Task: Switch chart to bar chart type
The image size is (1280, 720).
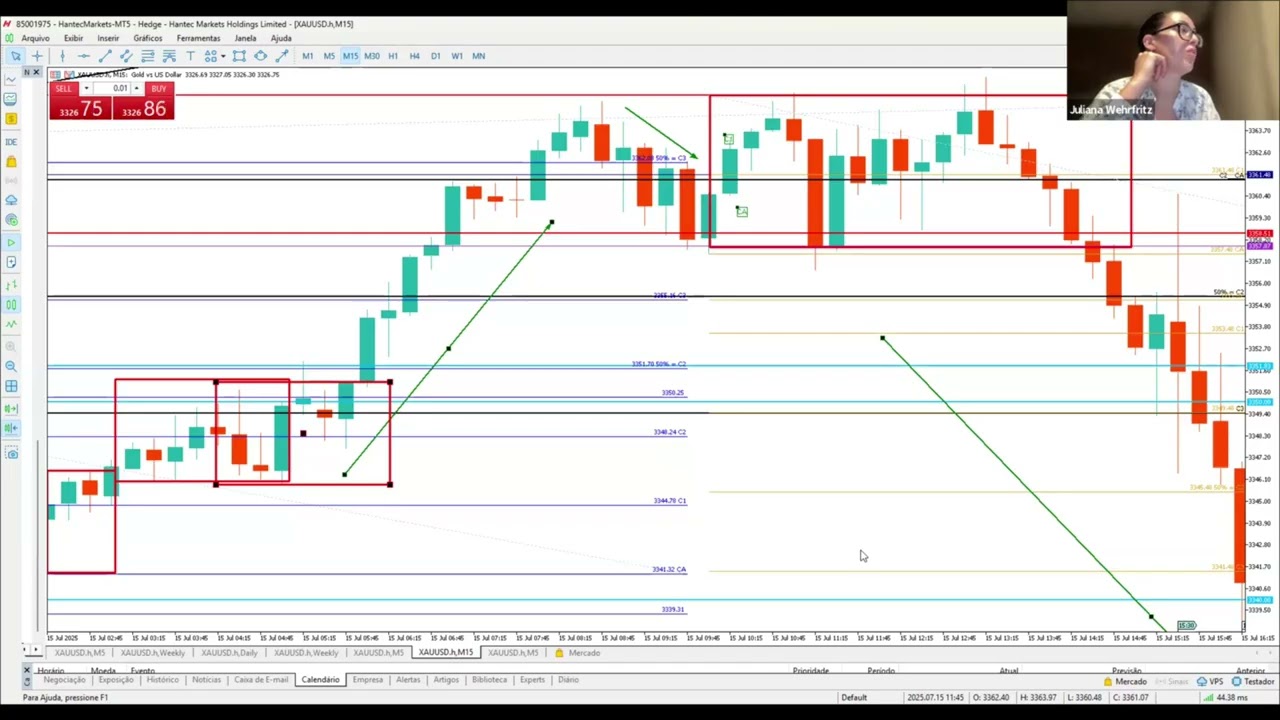Action: (x=11, y=286)
